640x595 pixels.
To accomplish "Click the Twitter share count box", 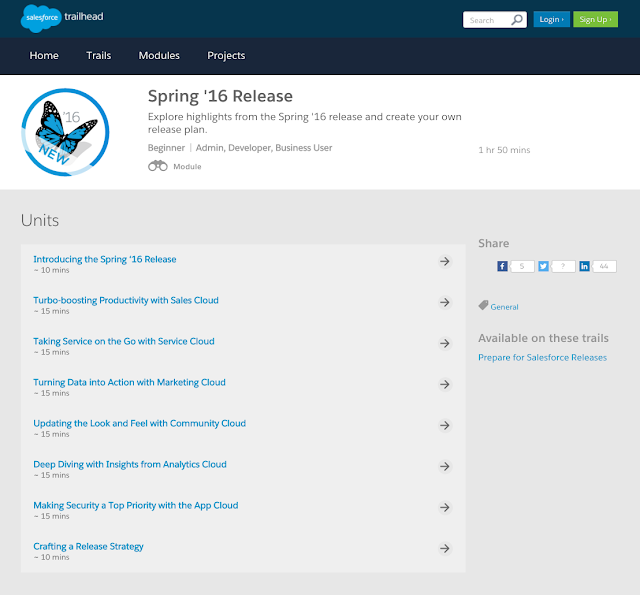I will click(x=563, y=266).
